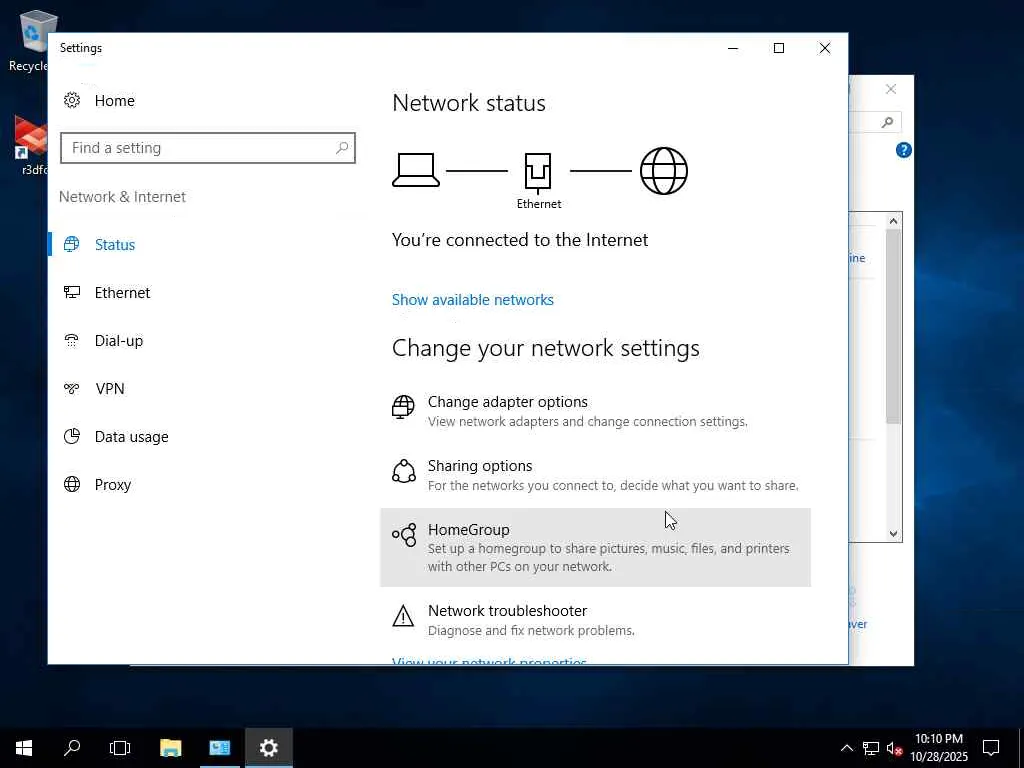Open Change adapter options
1024x768 pixels.
pyautogui.click(x=596, y=411)
